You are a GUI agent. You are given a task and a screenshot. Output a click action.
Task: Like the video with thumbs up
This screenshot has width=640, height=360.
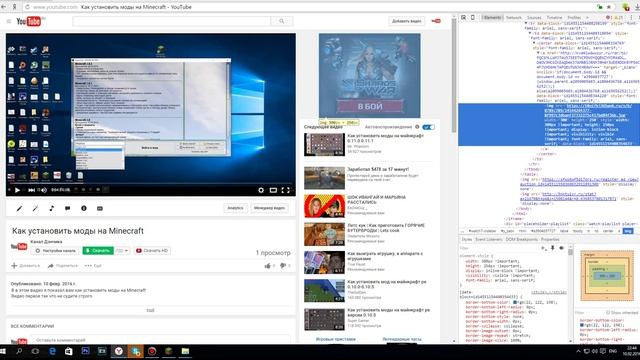click(x=269, y=266)
